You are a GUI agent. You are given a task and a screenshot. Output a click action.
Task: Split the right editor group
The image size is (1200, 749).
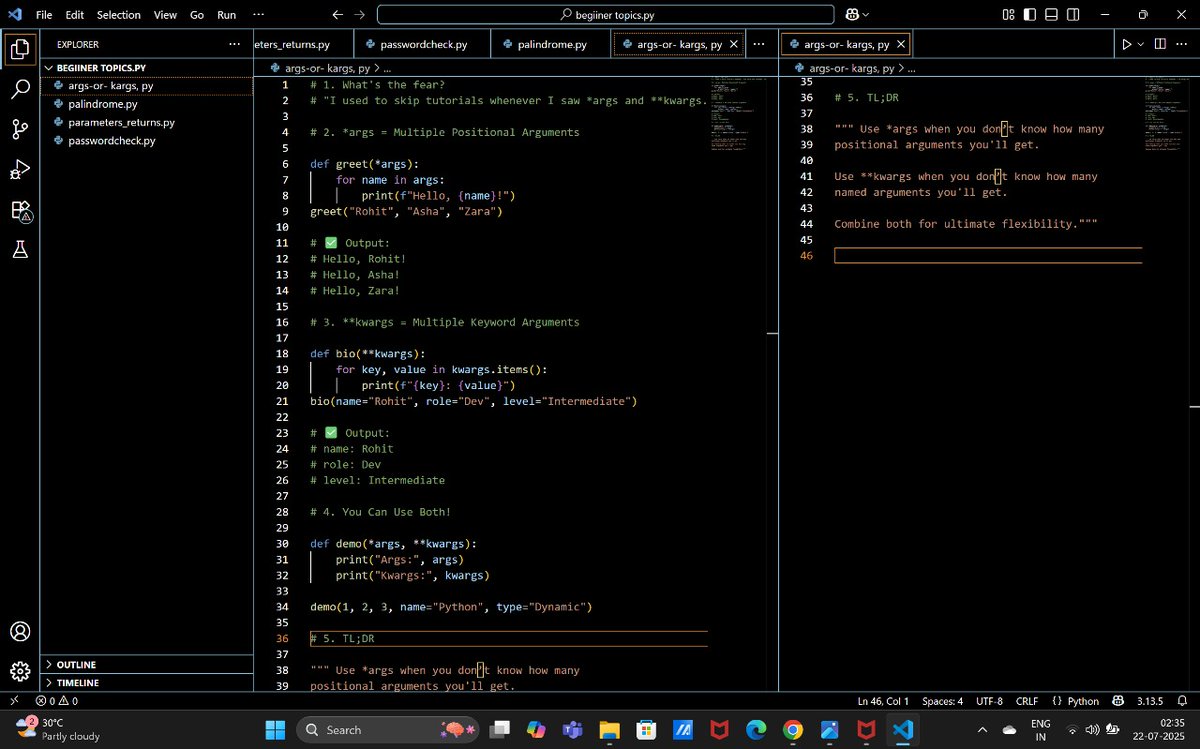[1160, 44]
